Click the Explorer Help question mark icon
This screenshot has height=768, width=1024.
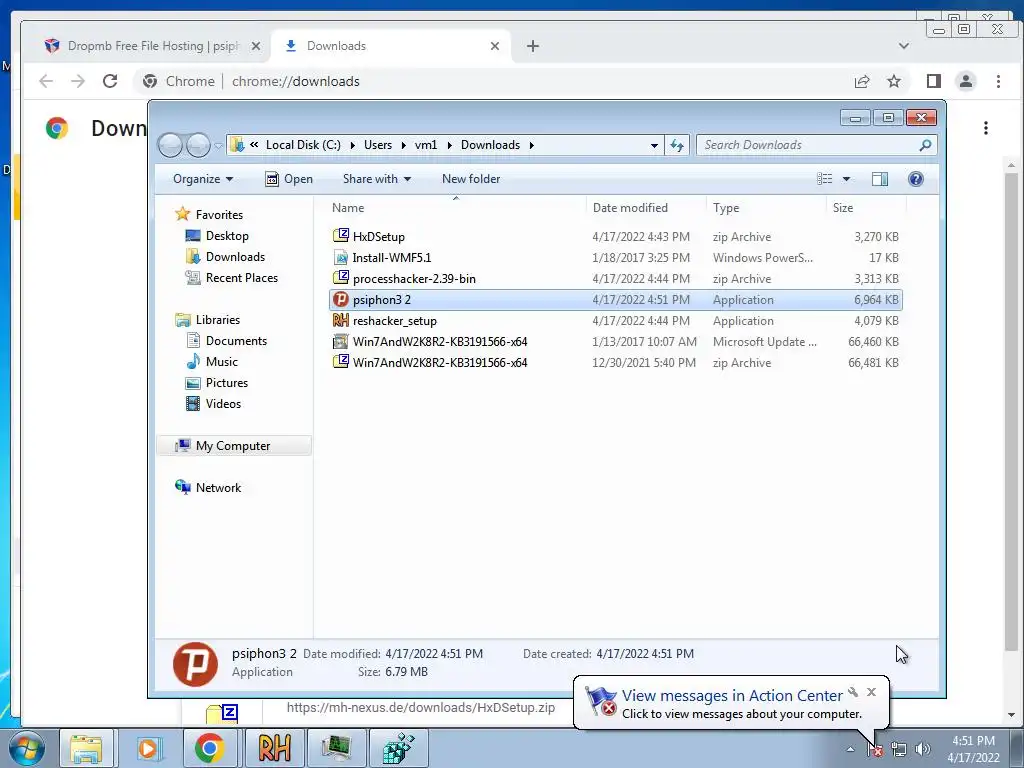tap(916, 179)
